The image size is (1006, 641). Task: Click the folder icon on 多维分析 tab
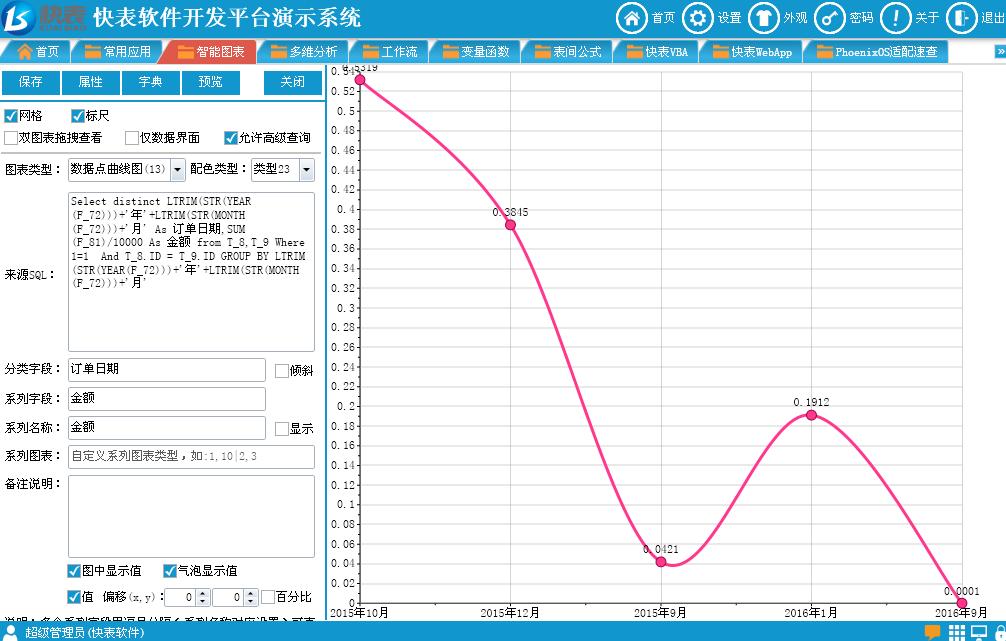pyautogui.click(x=278, y=51)
